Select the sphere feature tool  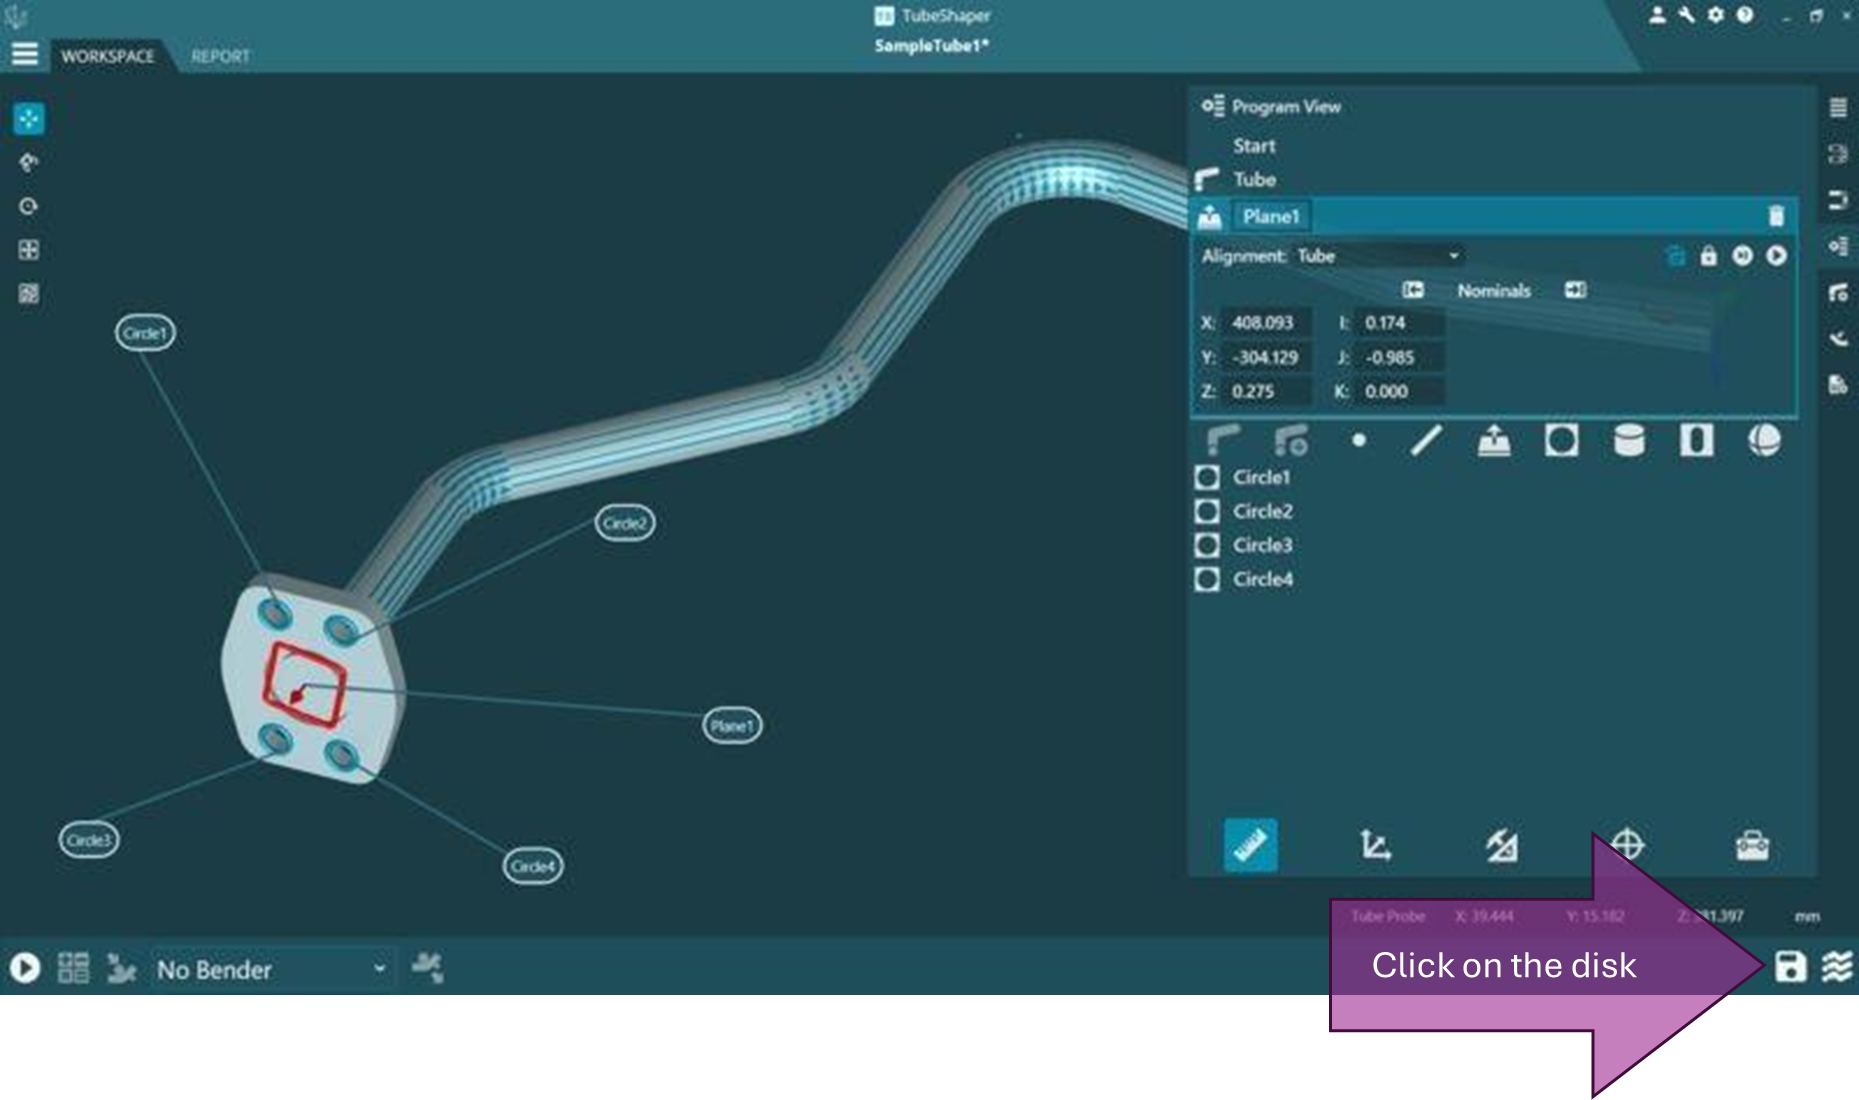click(x=1764, y=440)
